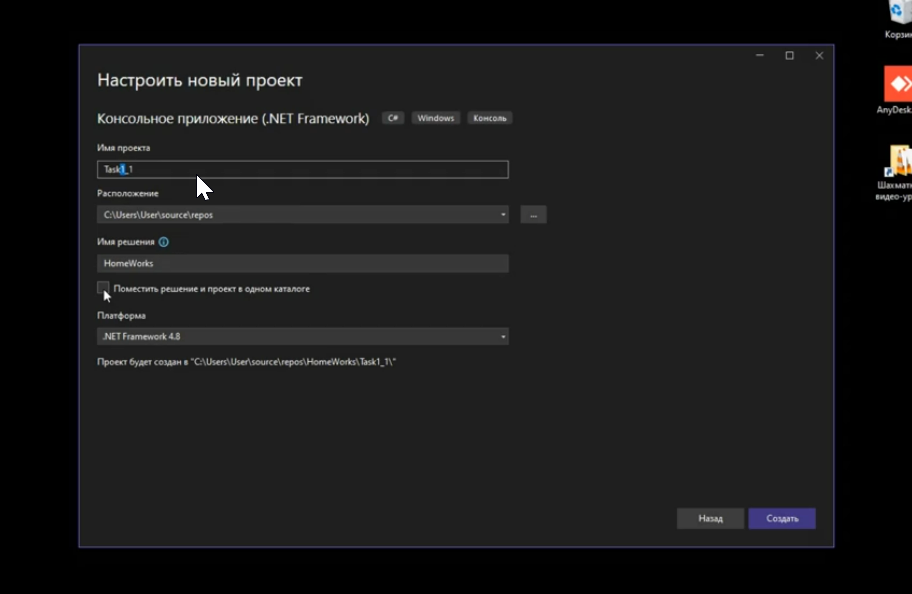The height and width of the screenshot is (594, 912).
Task: Select the Recycle Bin desktop icon
Action: click(x=899, y=20)
